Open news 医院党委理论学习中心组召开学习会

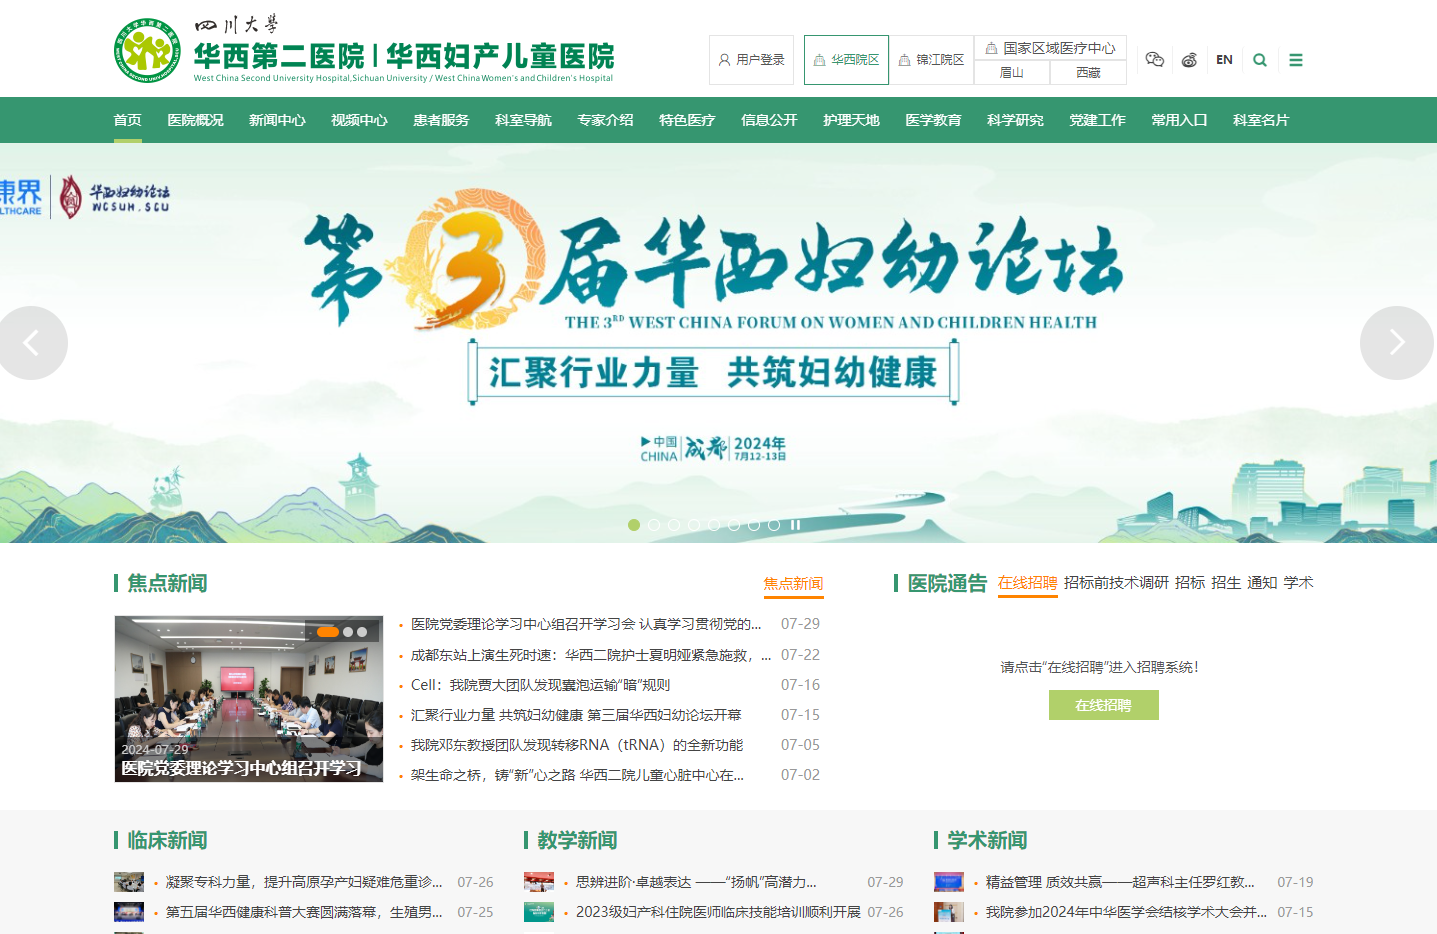click(586, 624)
